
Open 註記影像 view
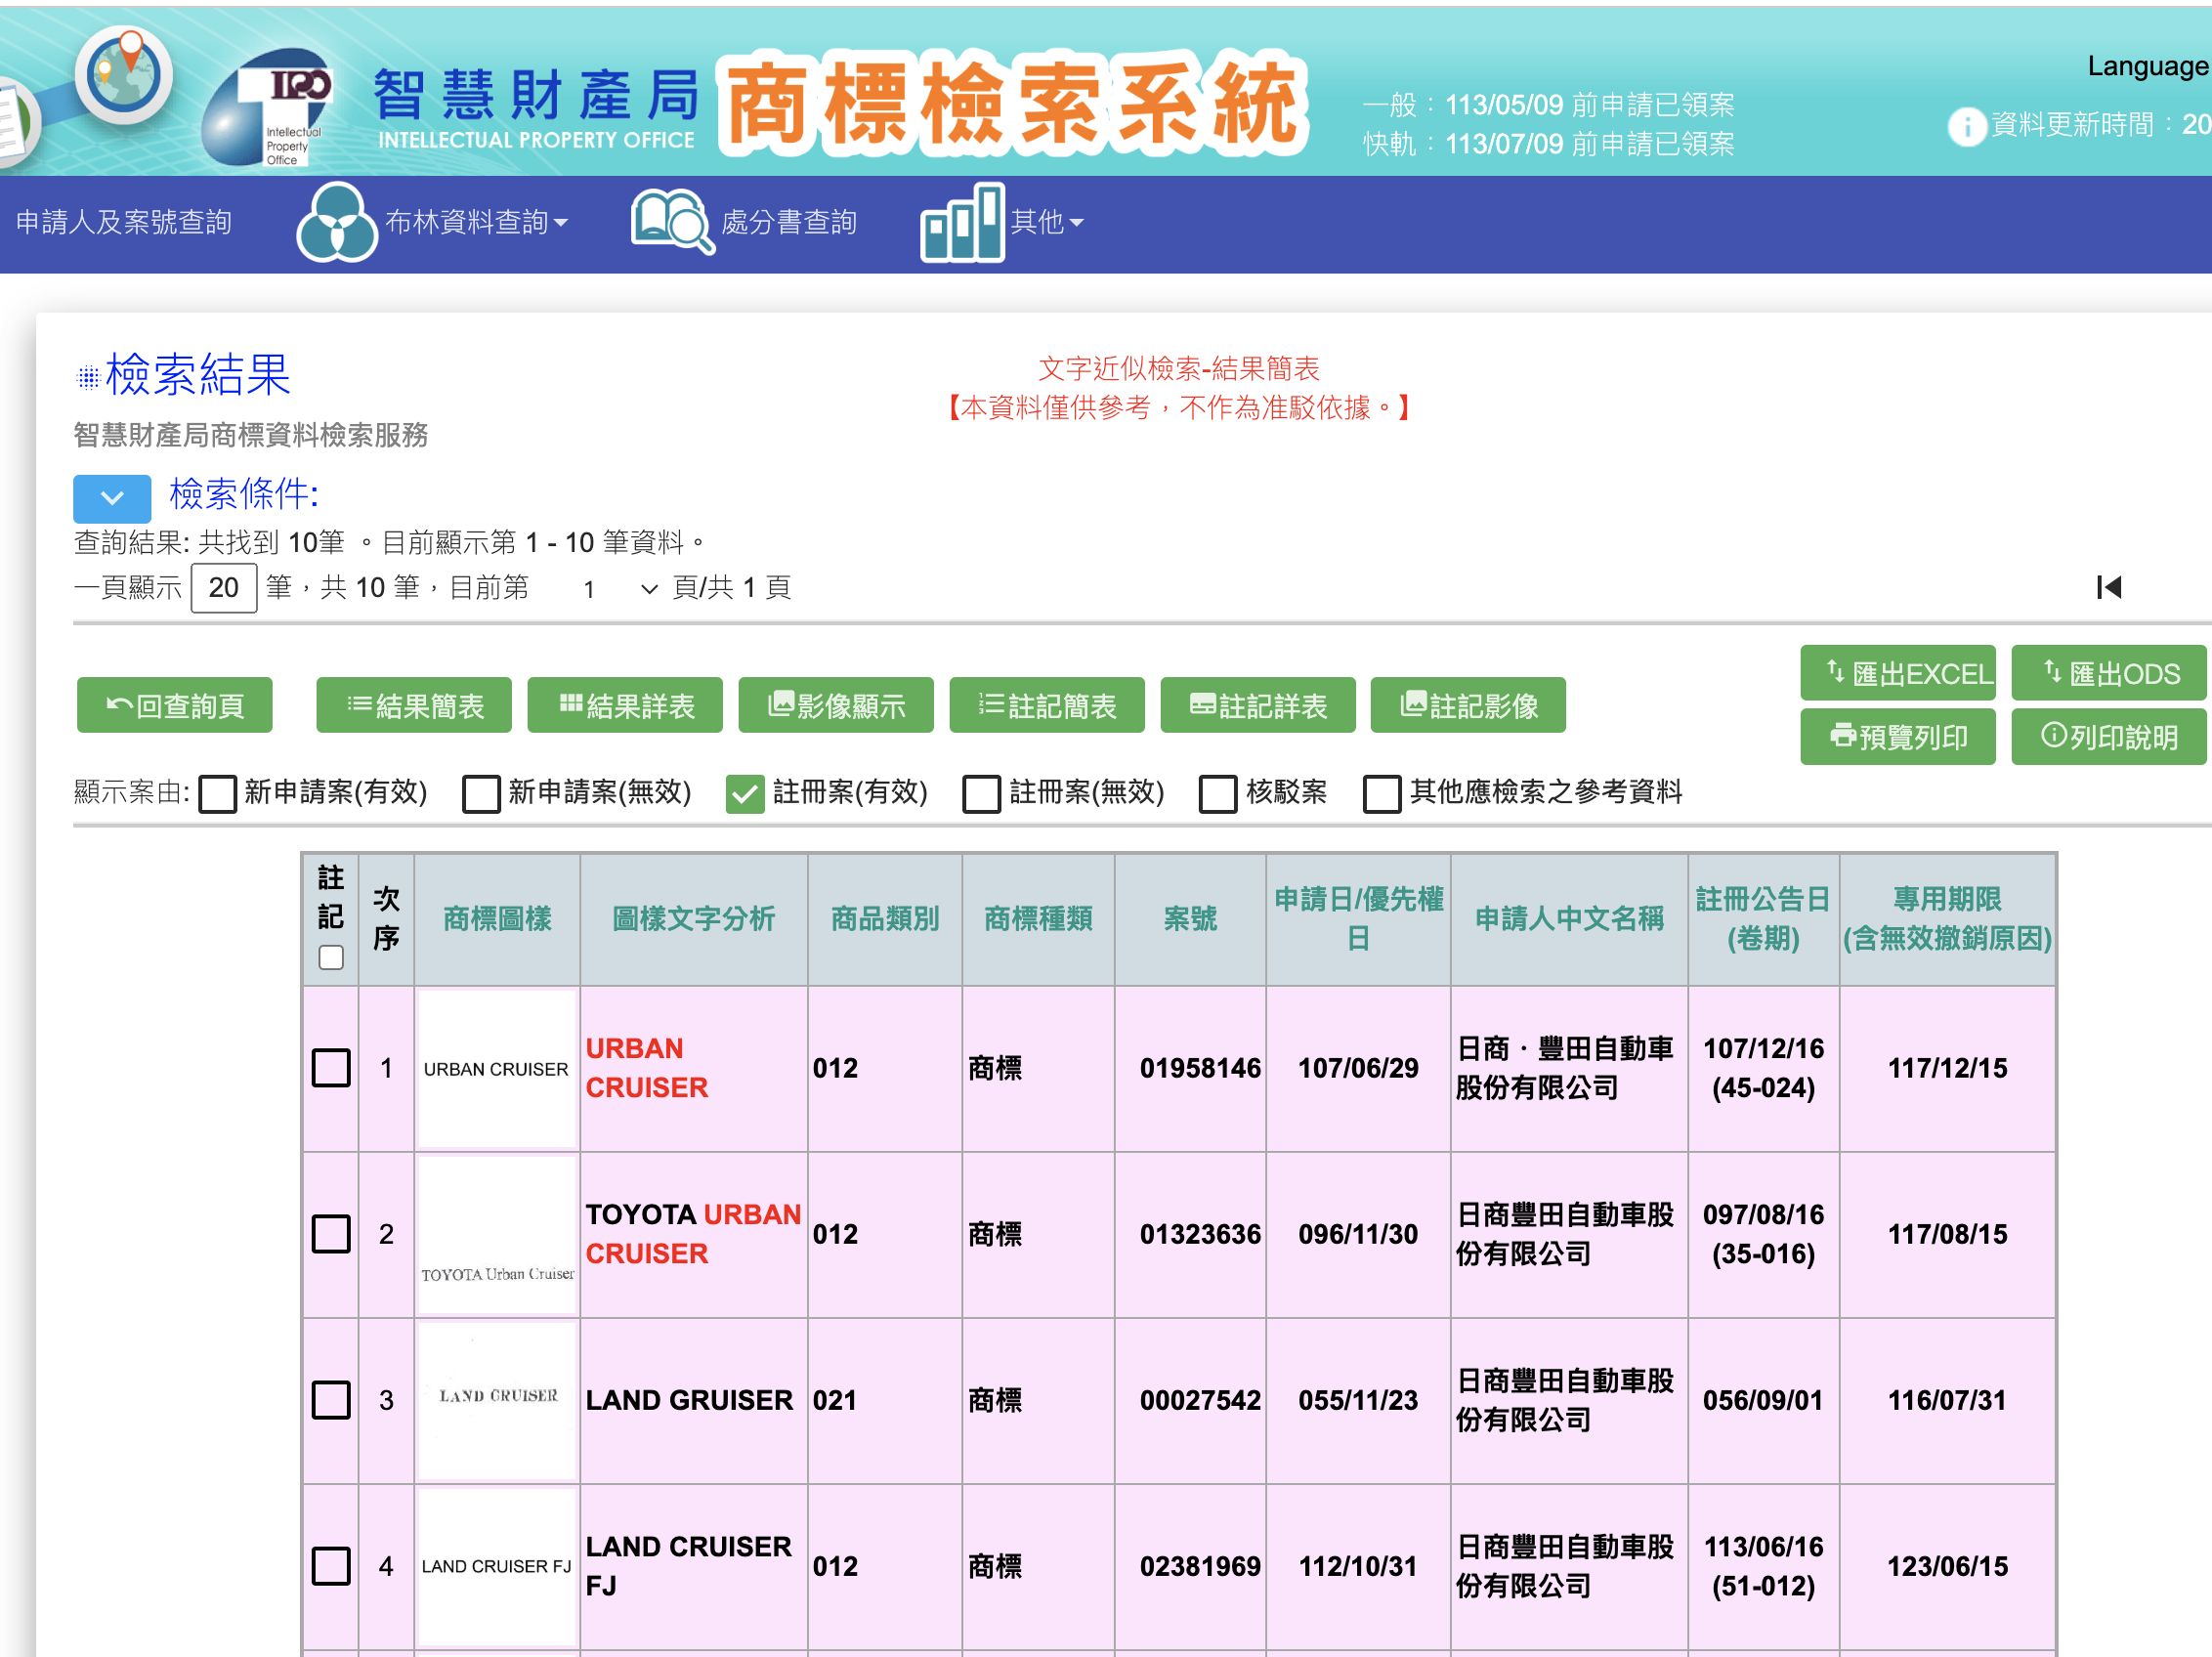(x=1468, y=706)
